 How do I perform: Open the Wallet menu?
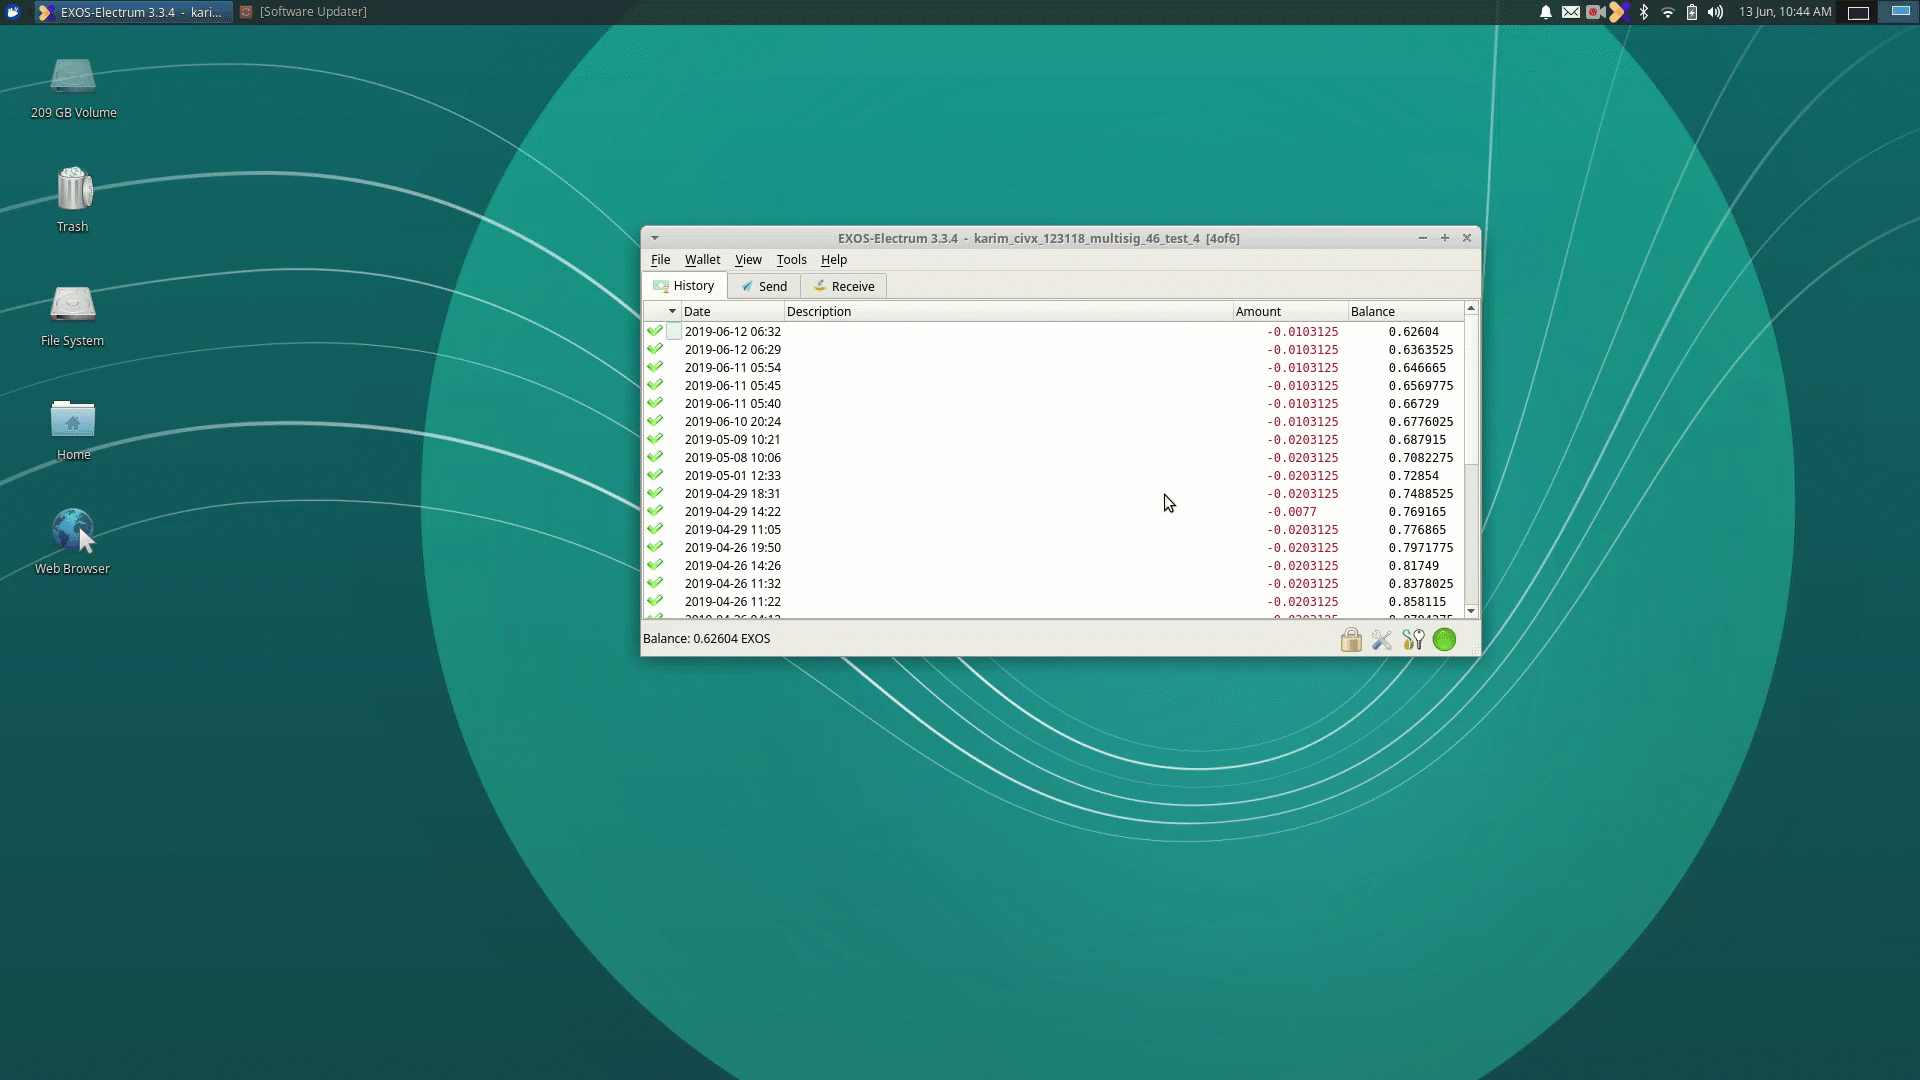pos(702,260)
